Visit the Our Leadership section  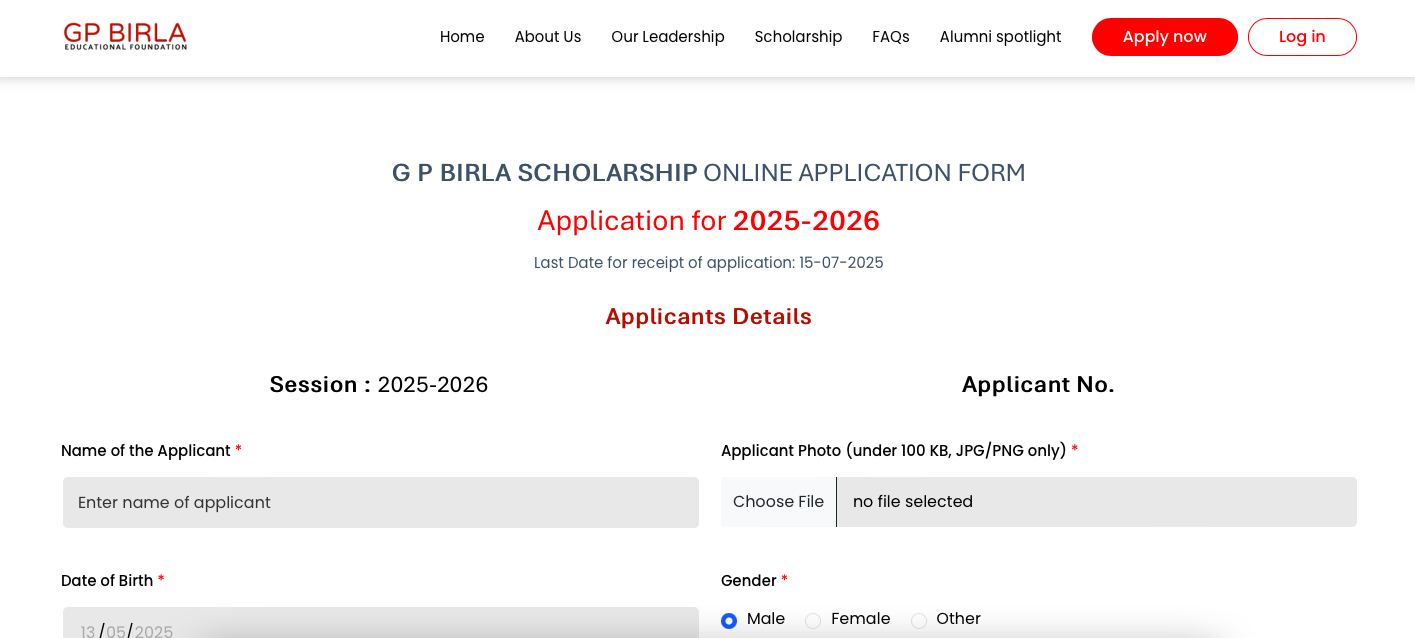click(x=667, y=36)
